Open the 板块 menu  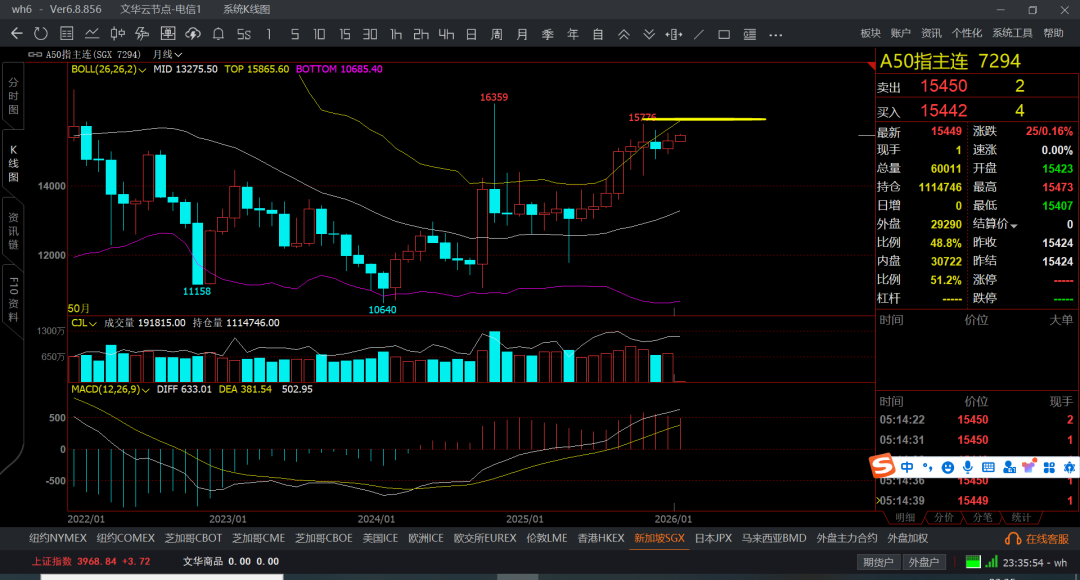click(871, 33)
